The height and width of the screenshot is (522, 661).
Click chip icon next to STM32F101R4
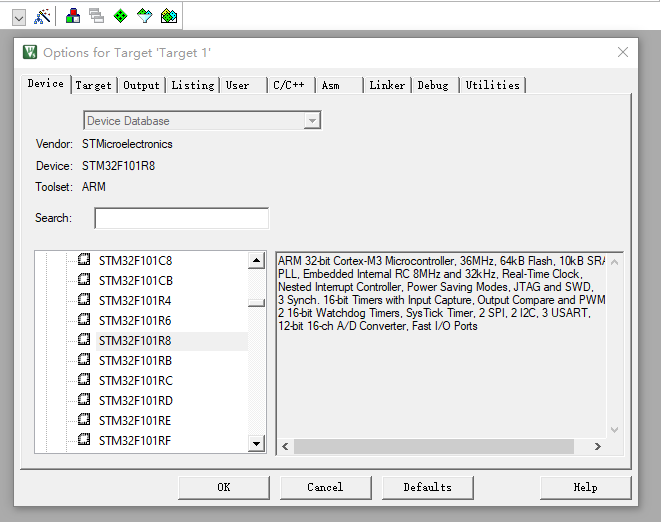[x=84, y=299]
